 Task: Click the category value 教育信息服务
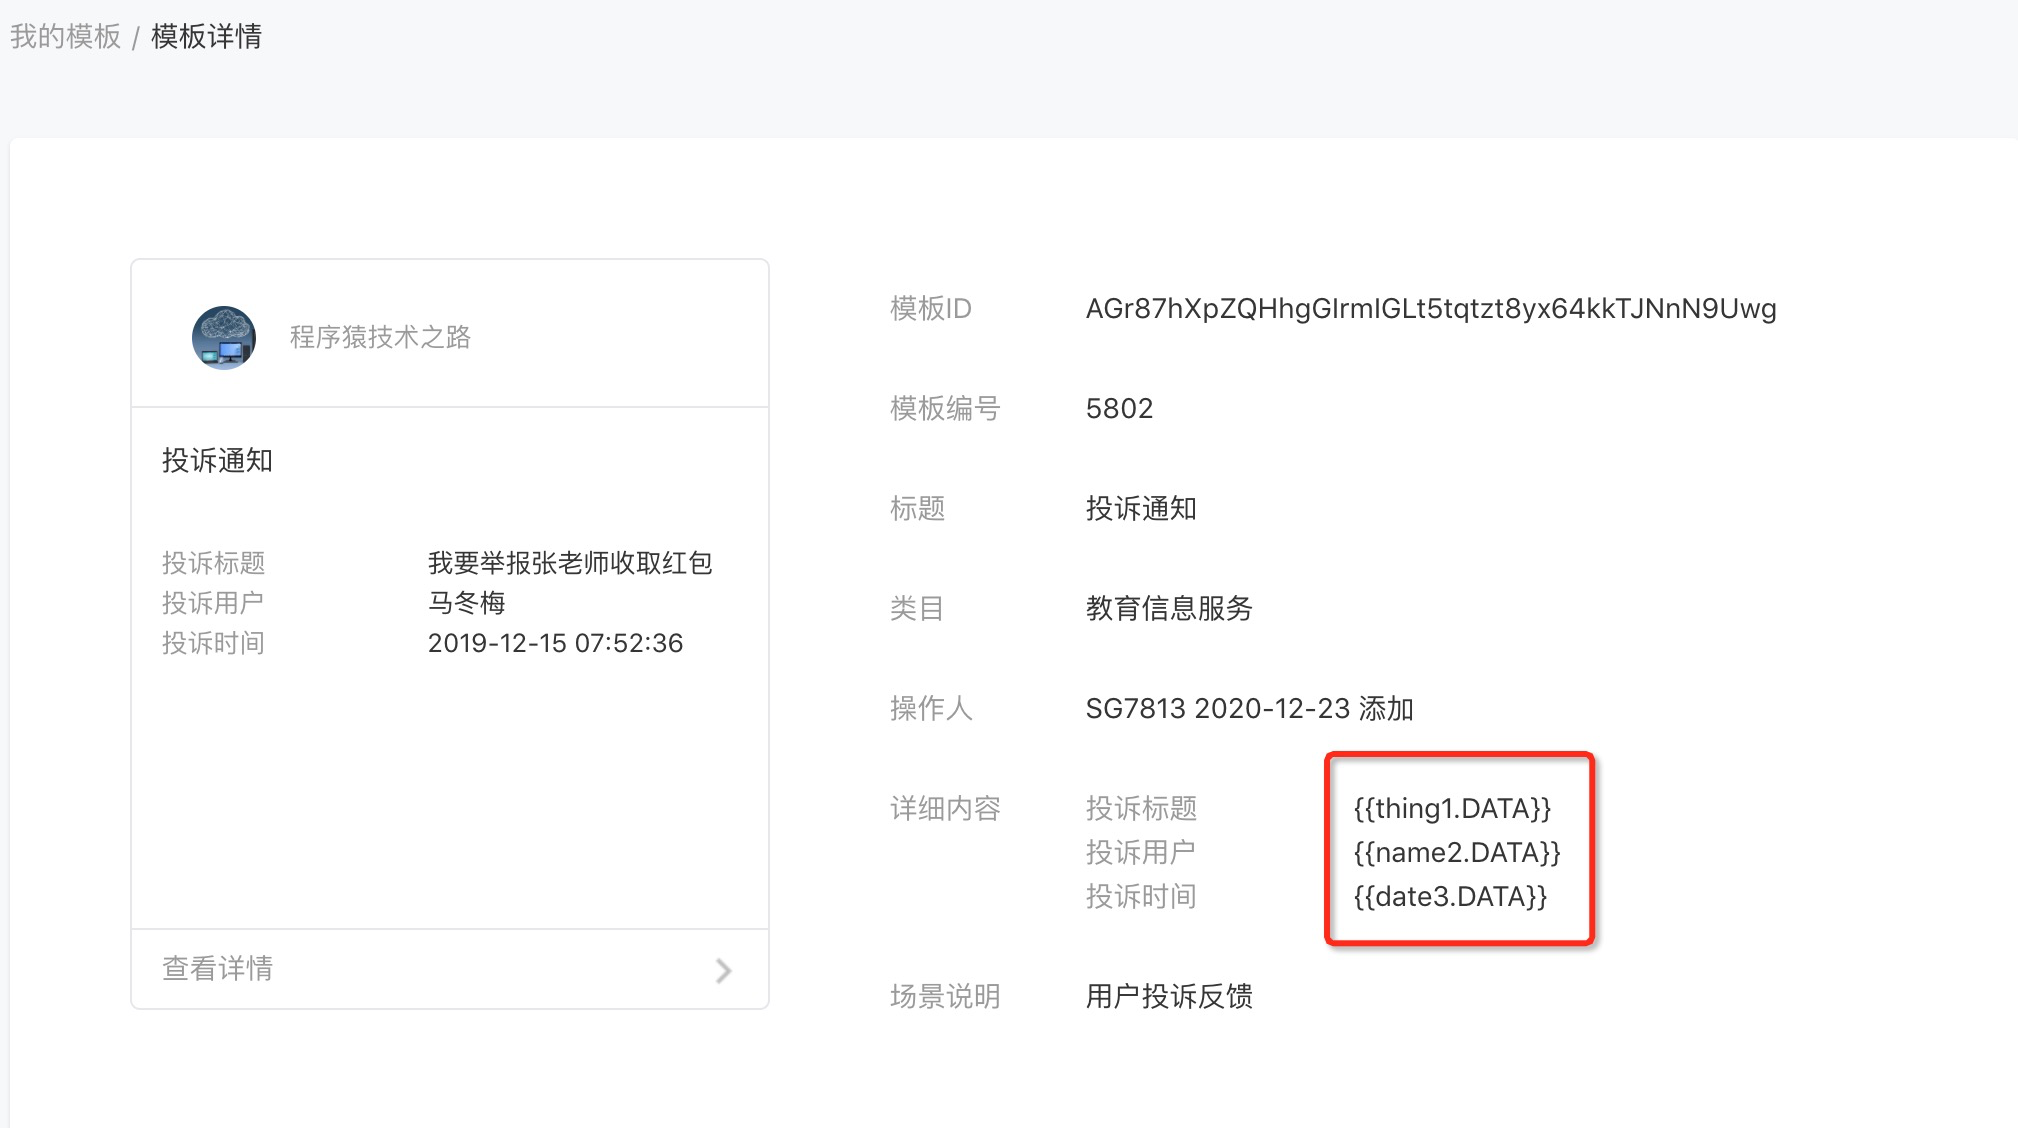[x=1169, y=609]
